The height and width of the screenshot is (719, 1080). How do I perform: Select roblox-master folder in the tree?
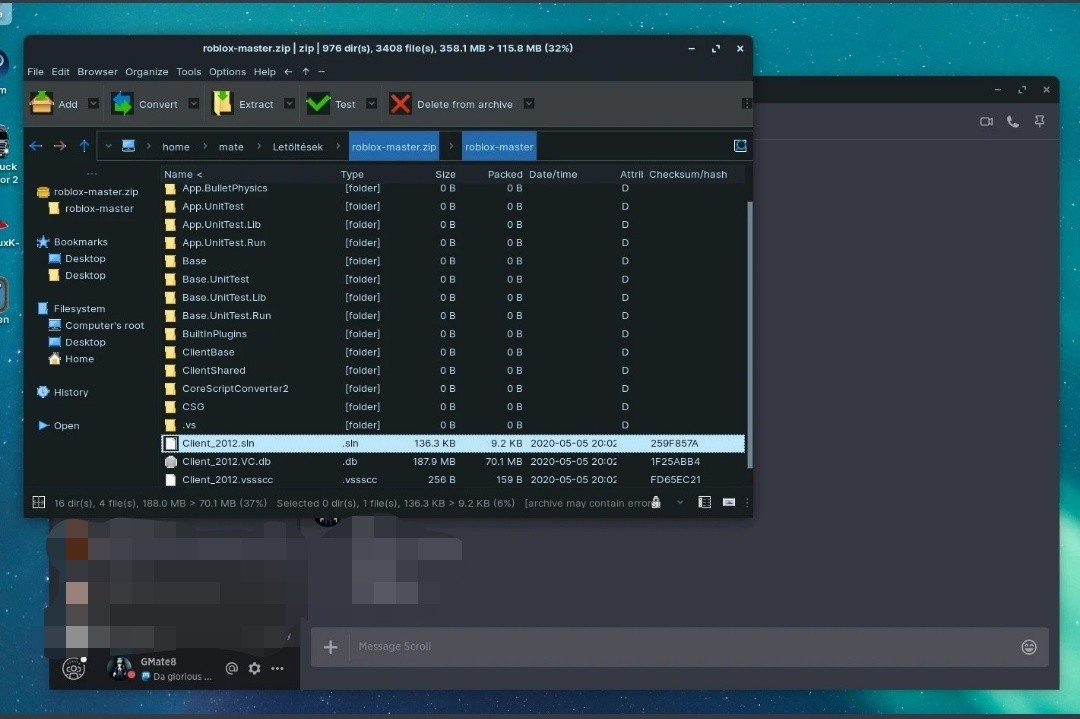(x=91, y=208)
